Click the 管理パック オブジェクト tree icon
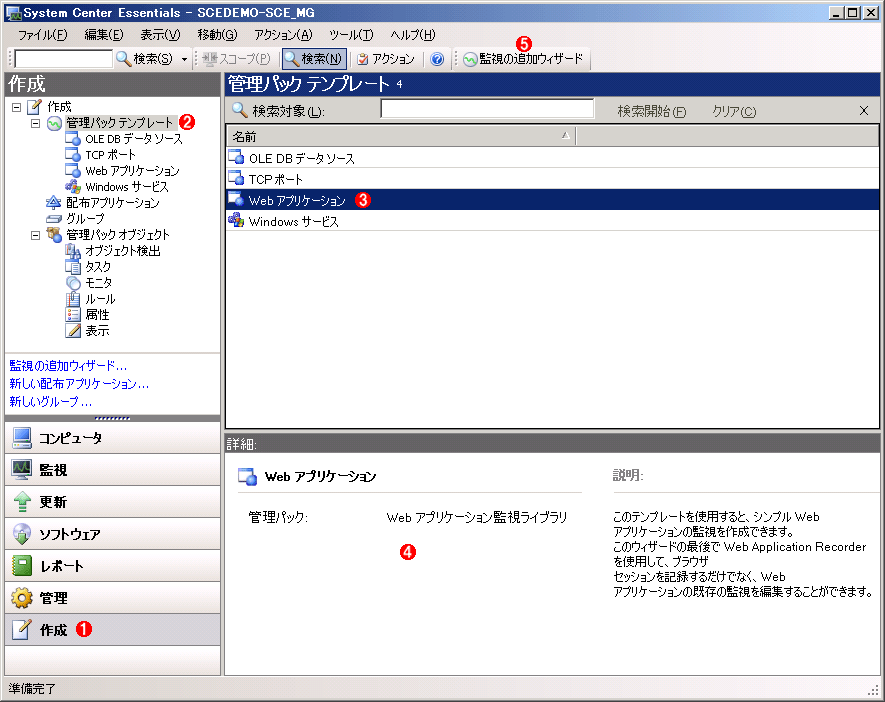This screenshot has height=702, width=885. pos(54,234)
